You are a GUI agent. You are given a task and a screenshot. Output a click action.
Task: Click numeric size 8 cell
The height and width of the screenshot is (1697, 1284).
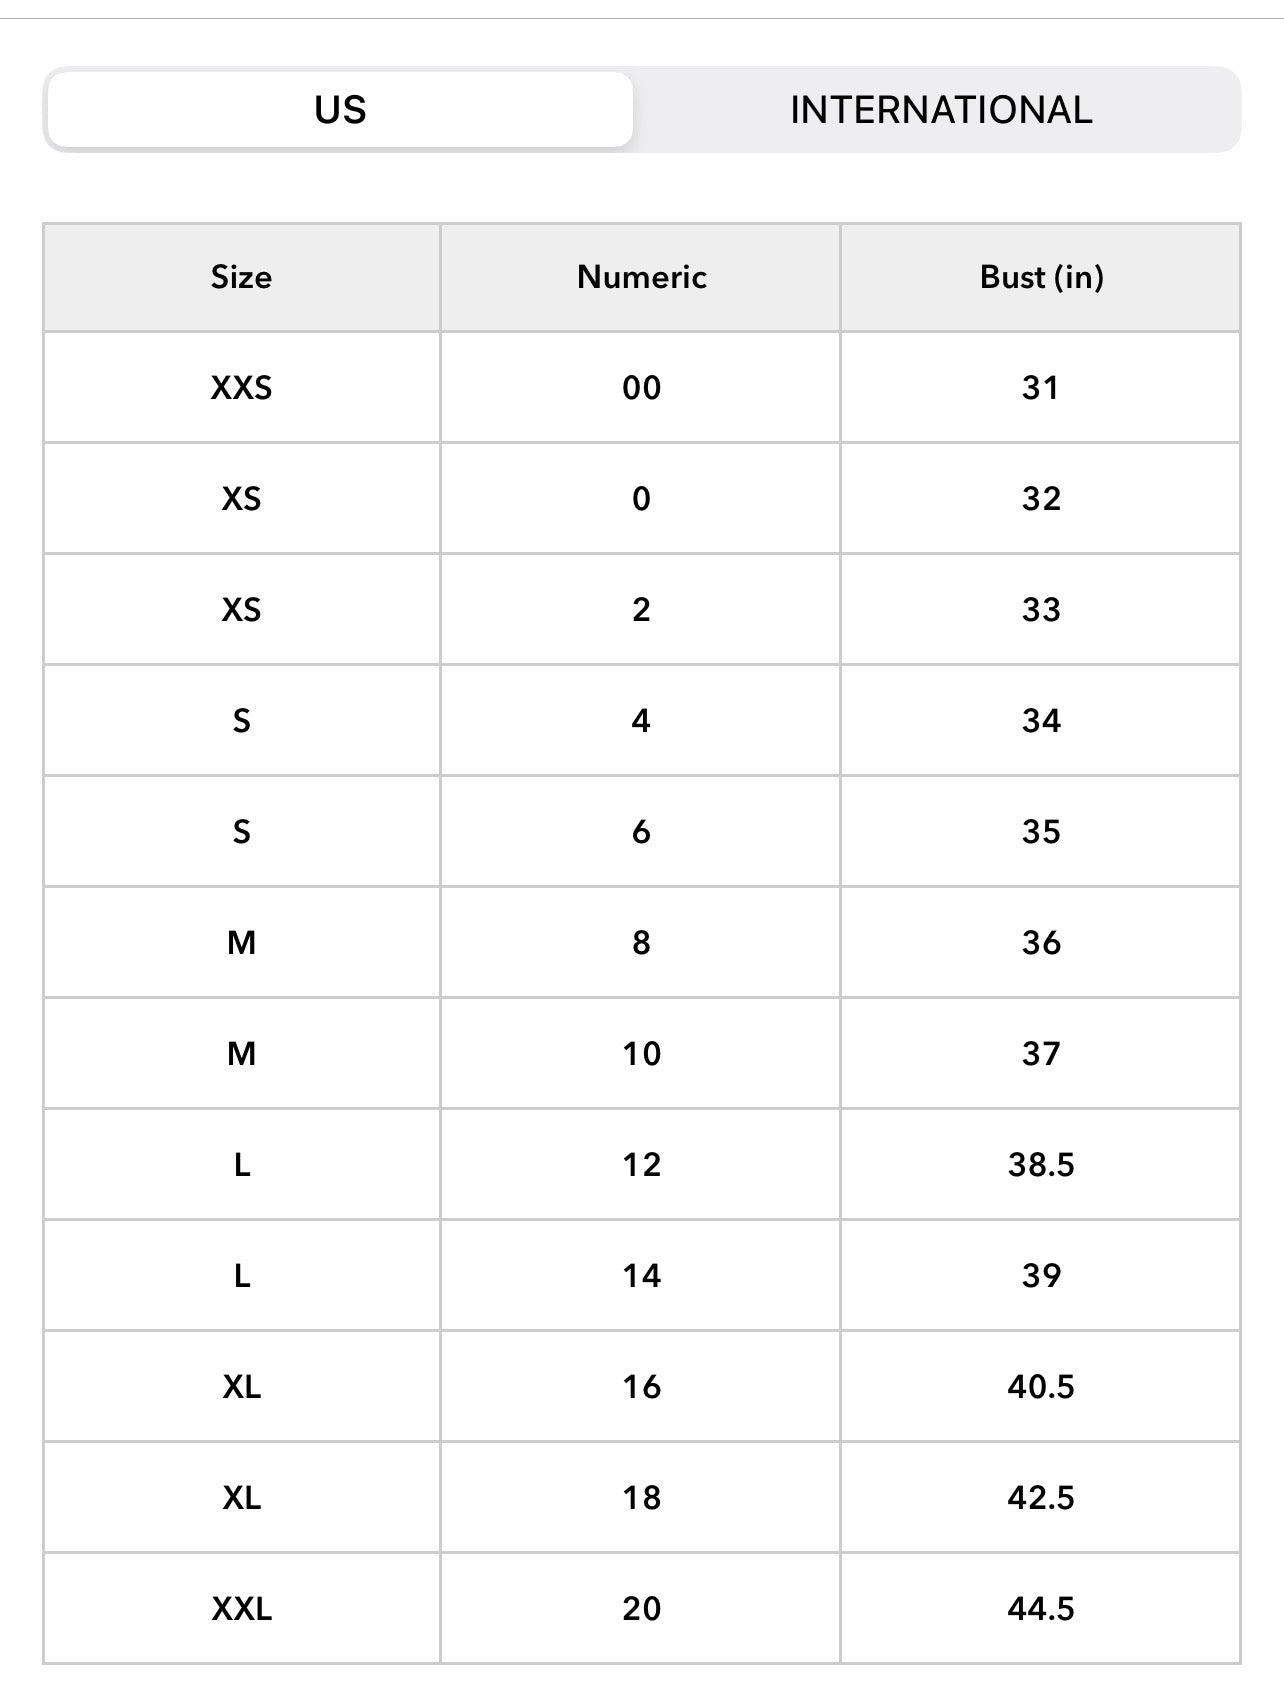641,943
